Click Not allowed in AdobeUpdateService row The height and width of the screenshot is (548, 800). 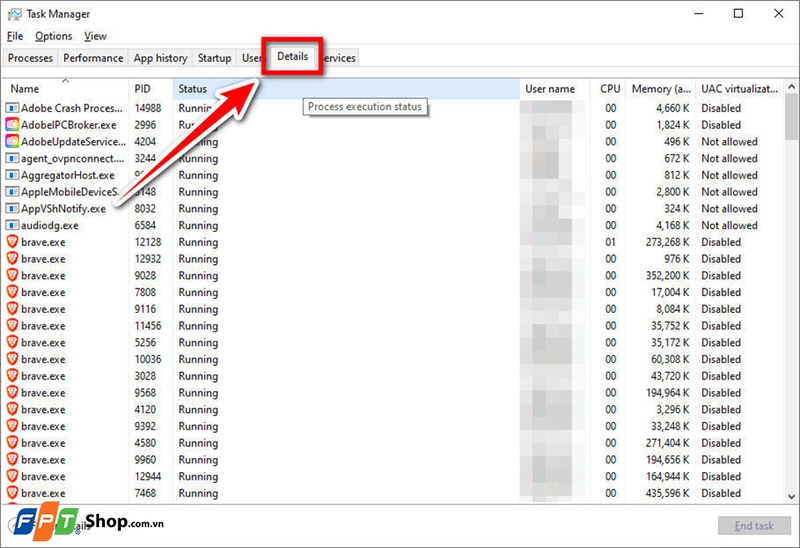729,141
